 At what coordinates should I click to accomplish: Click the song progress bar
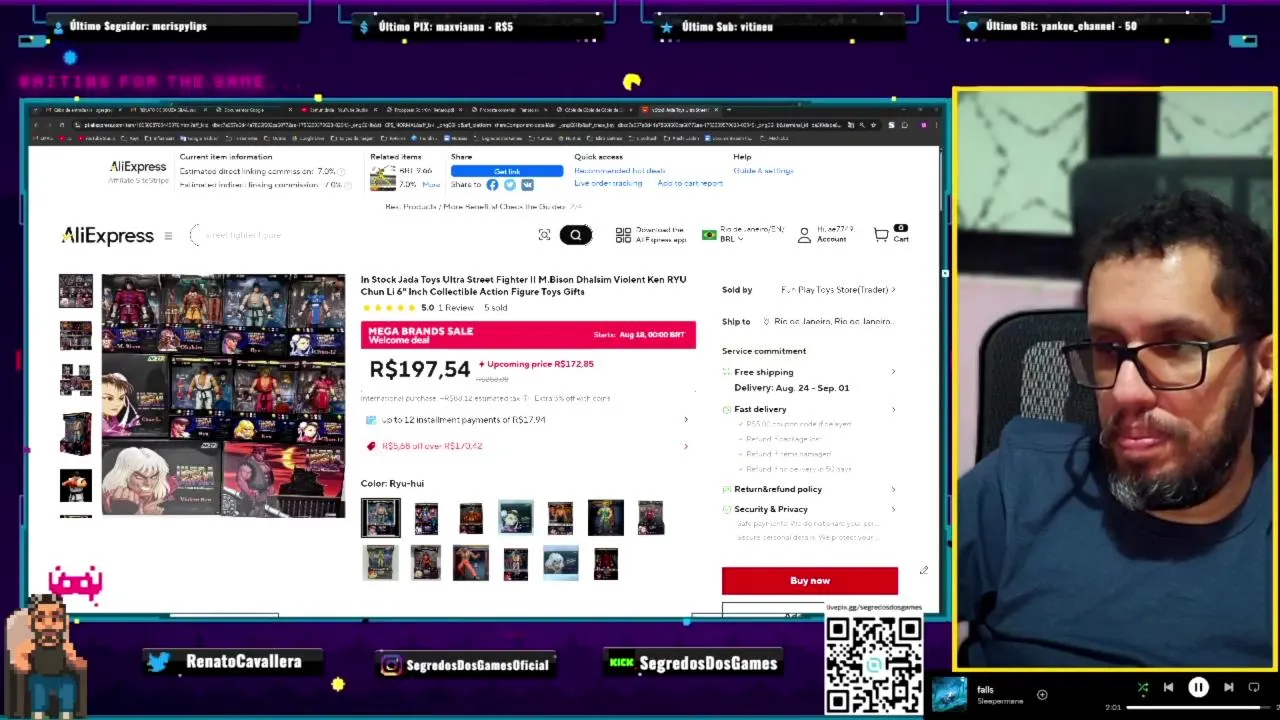1198,707
